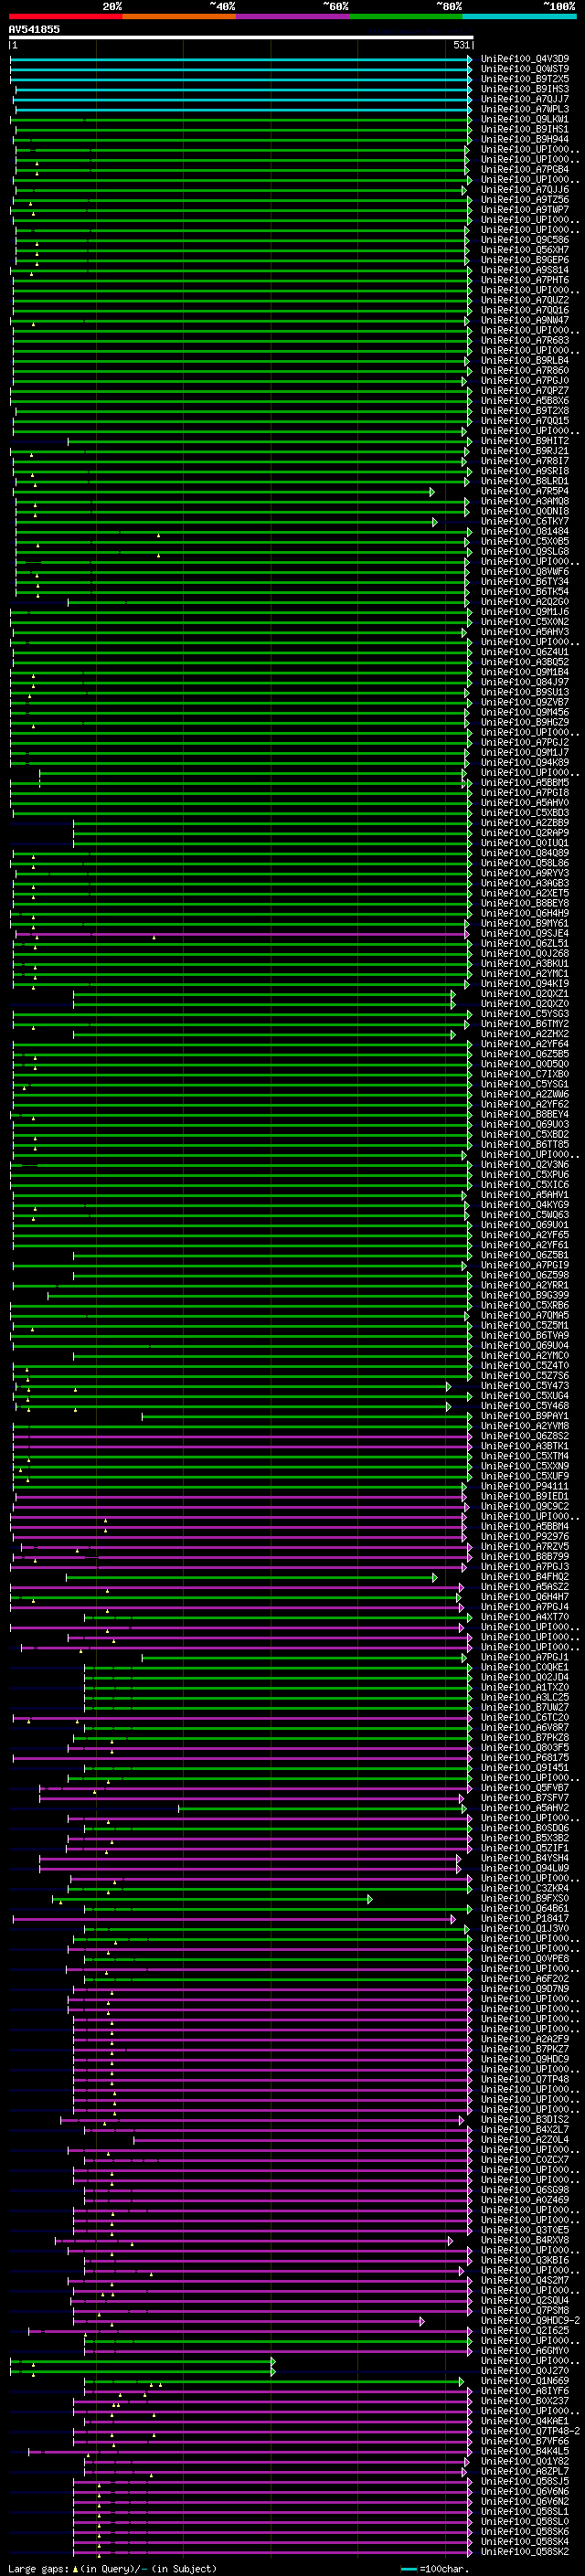Click the short green bar for UniRef100_B4FHQ2
The height and width of the screenshot is (2576, 585).
pos(252,1577)
